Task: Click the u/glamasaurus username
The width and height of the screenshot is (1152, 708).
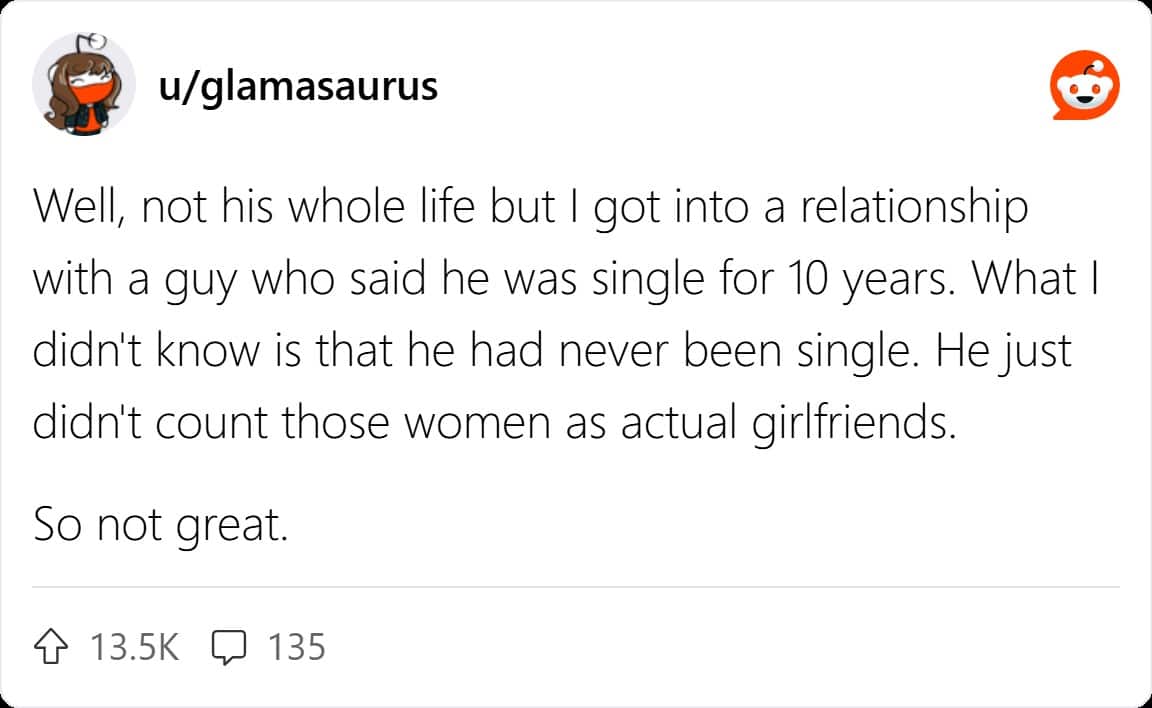Action: (x=298, y=87)
